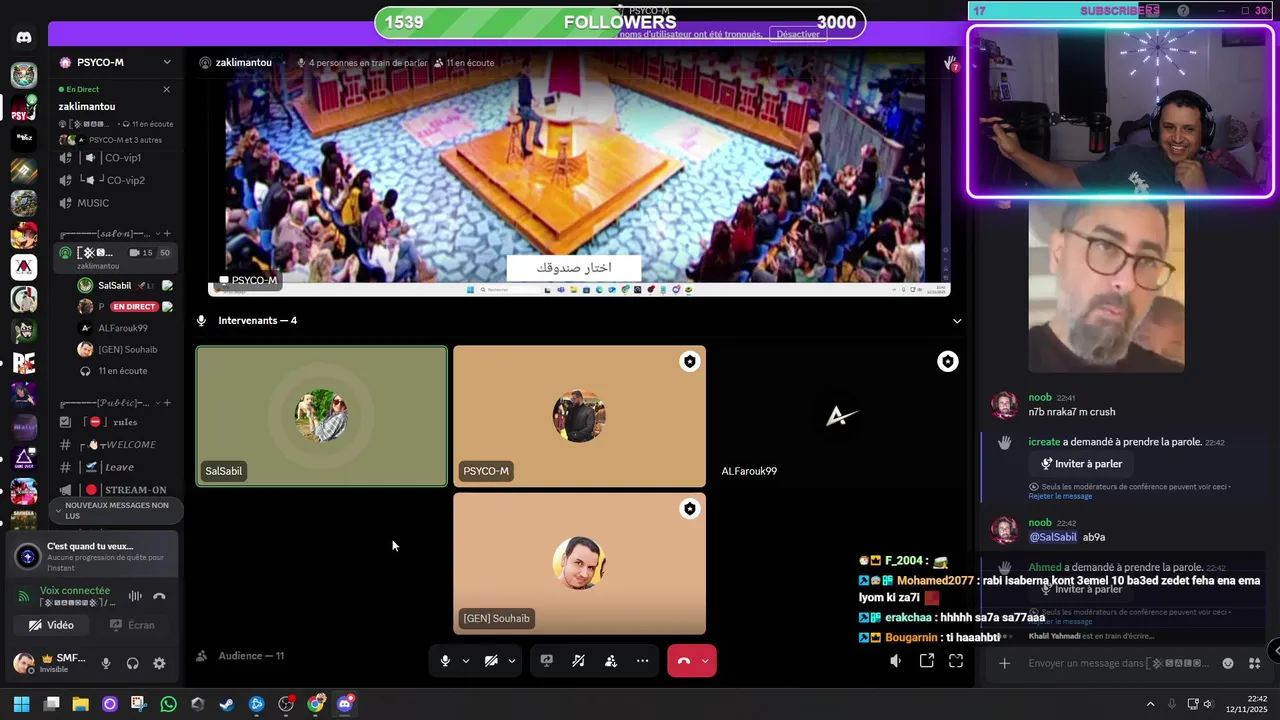Dismiss the En Direct banner

tap(166, 89)
